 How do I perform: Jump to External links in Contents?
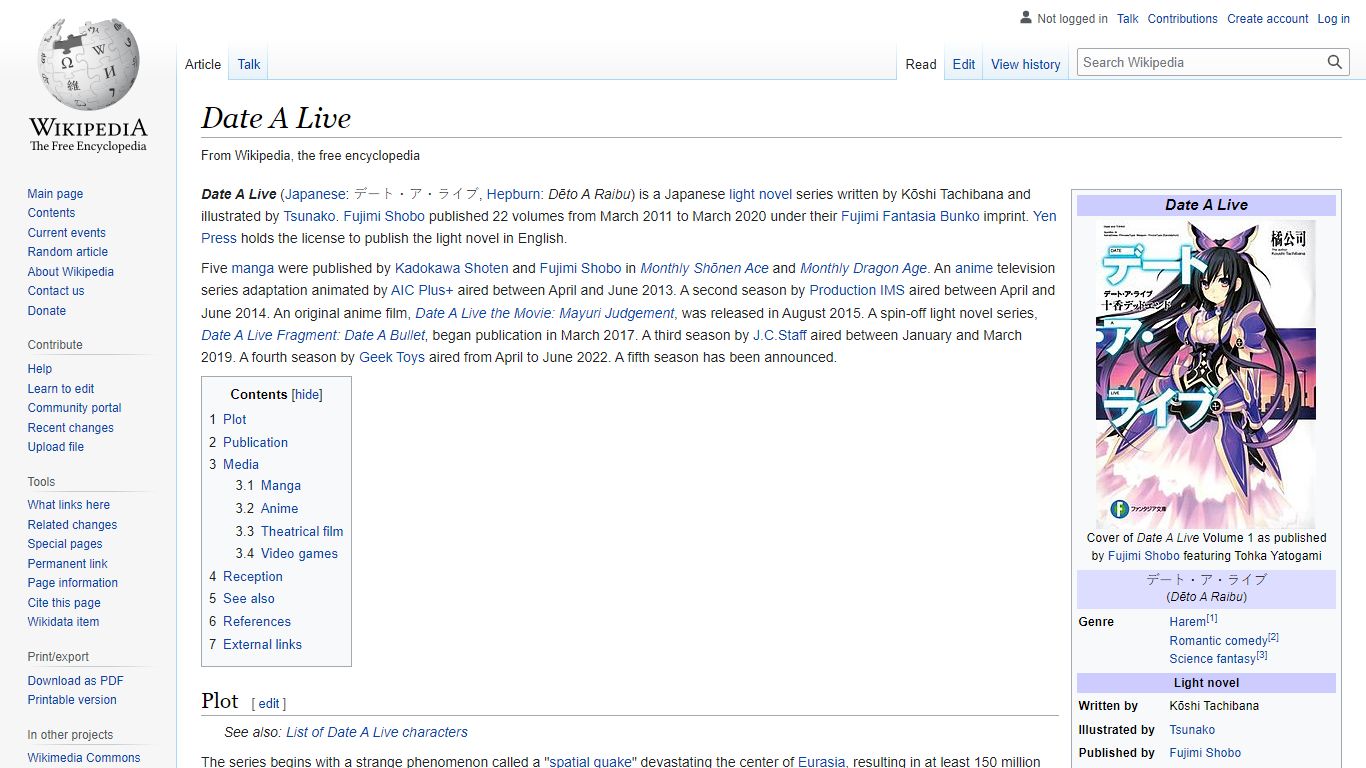pos(262,644)
